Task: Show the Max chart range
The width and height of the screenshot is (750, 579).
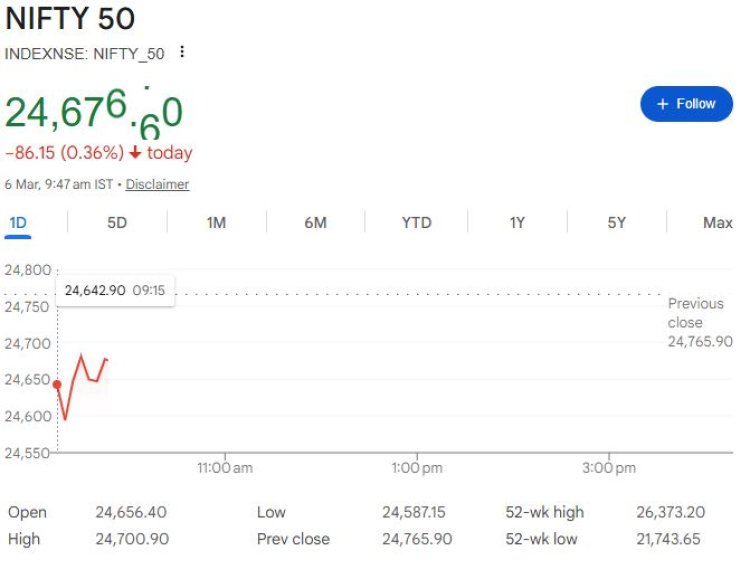Action: (717, 223)
